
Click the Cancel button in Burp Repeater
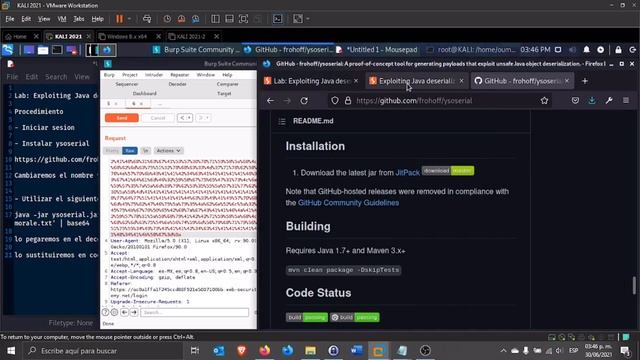158,118
